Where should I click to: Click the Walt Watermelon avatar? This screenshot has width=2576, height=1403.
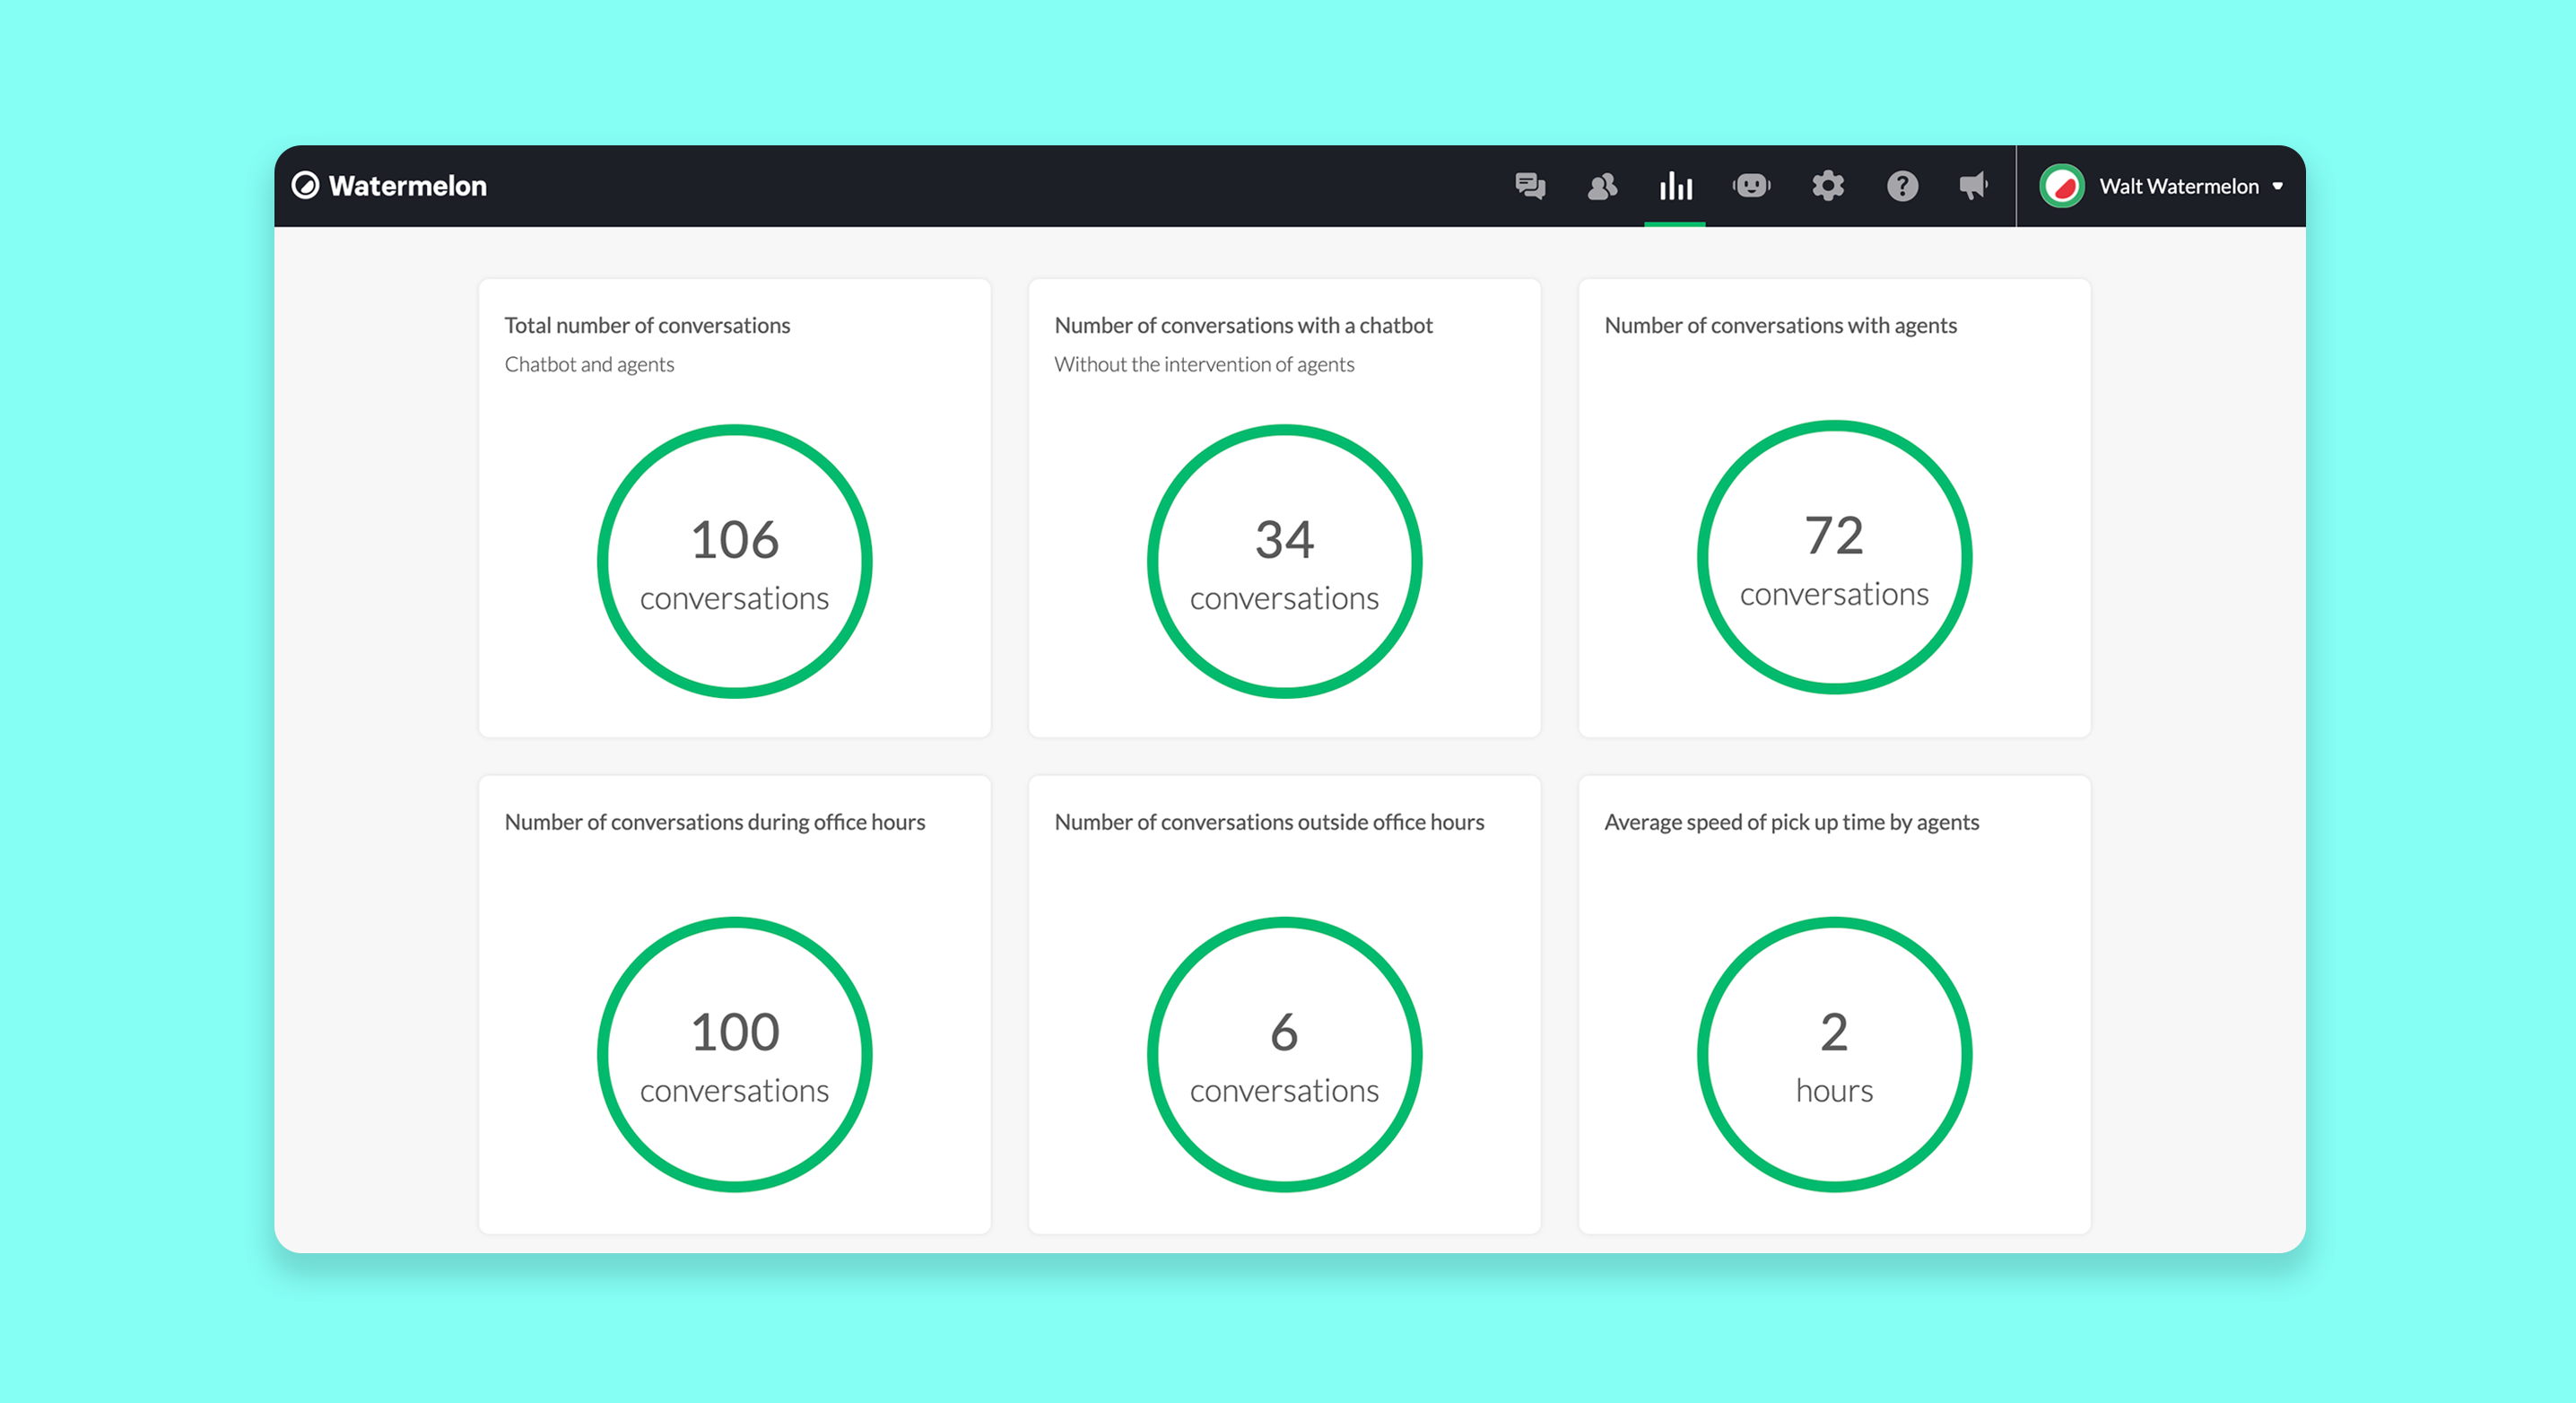2061,186
